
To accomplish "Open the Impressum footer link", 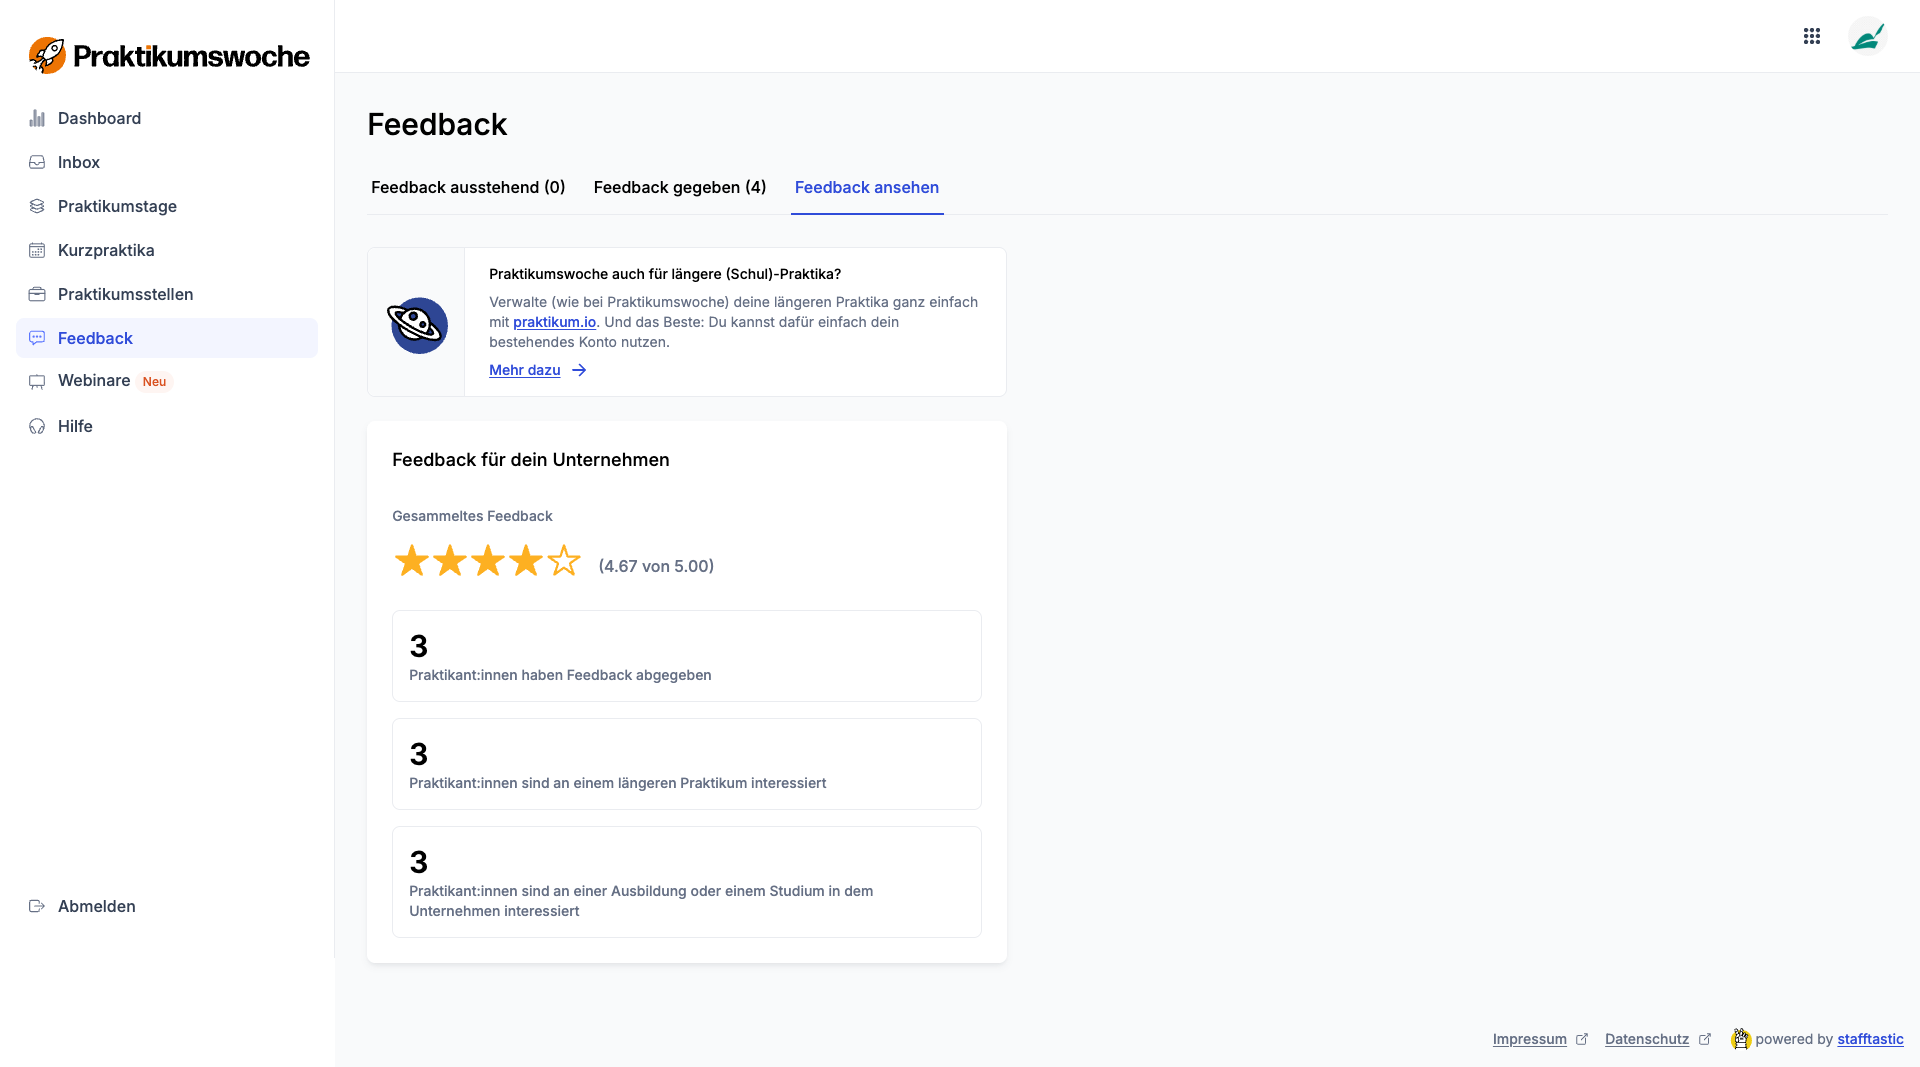I will tap(1529, 1039).
